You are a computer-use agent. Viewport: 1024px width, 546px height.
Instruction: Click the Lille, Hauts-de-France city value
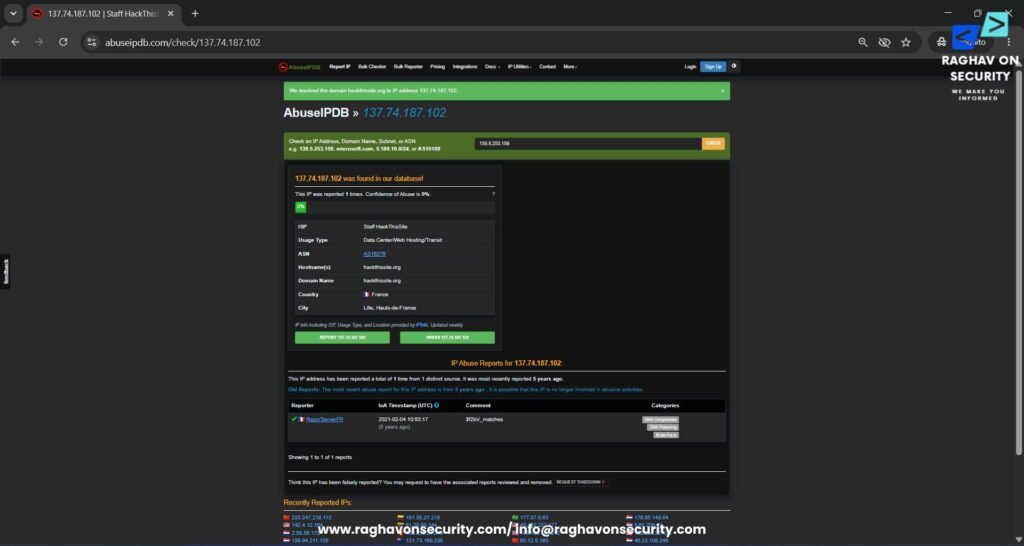389,308
